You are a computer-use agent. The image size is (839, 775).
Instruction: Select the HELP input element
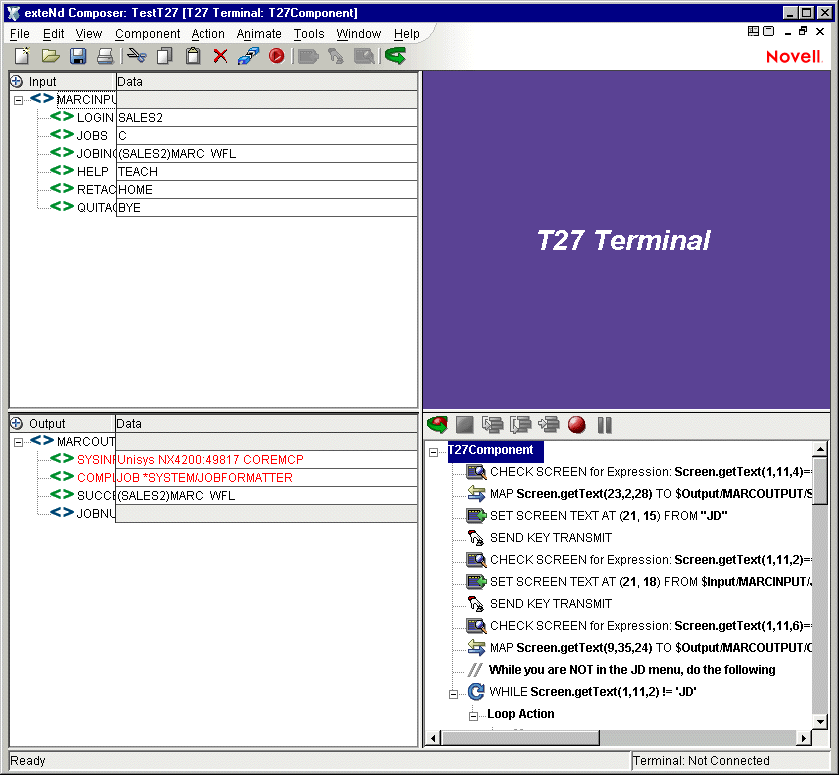[x=93, y=172]
